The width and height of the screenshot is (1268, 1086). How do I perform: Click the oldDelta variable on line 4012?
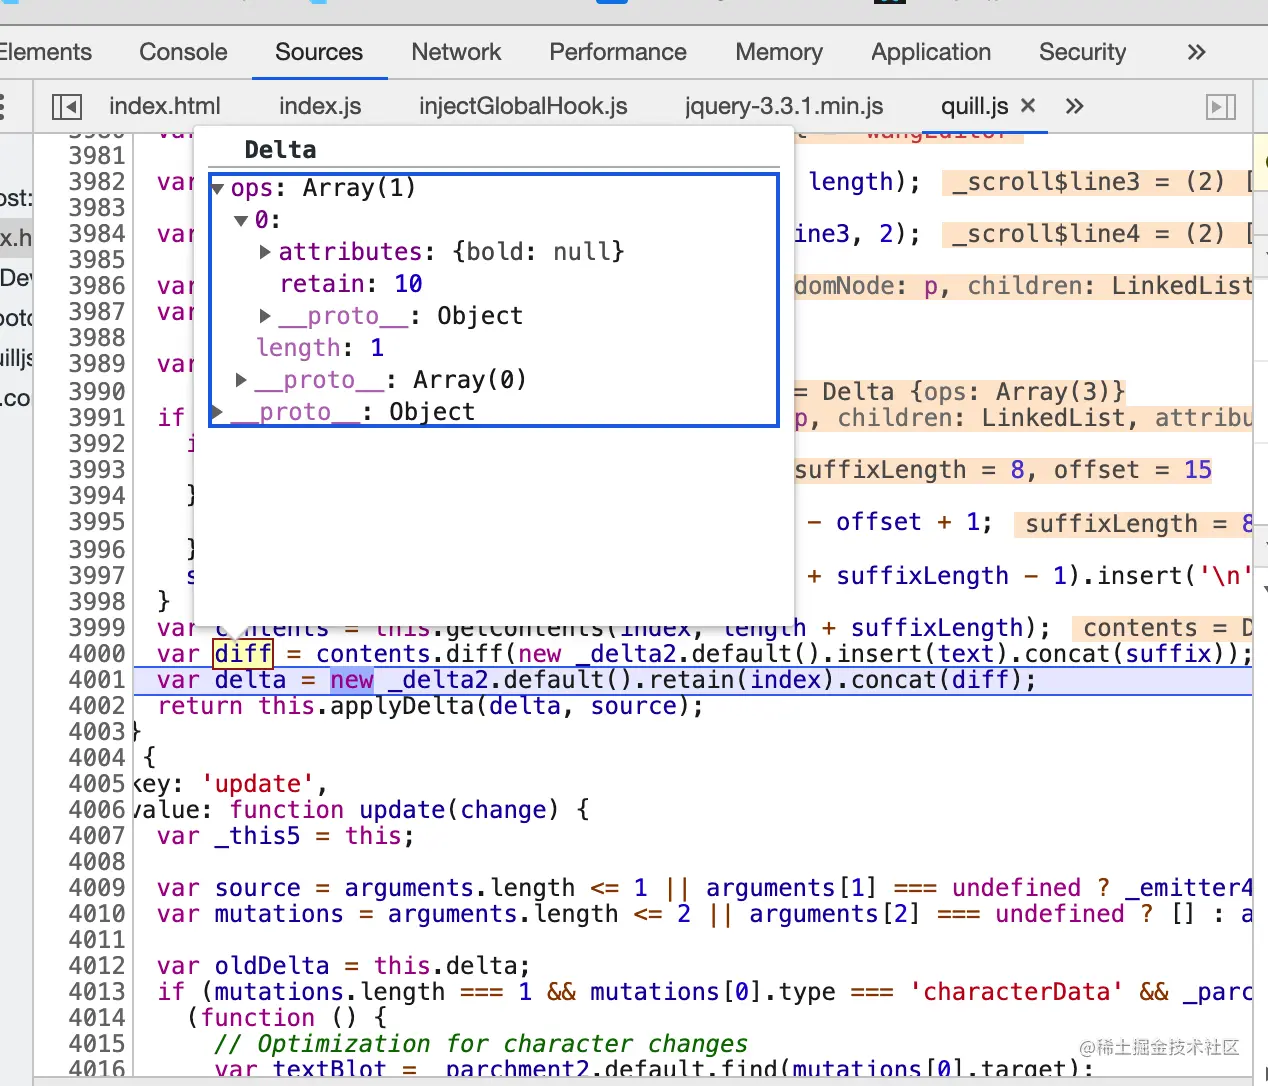pos(272,966)
